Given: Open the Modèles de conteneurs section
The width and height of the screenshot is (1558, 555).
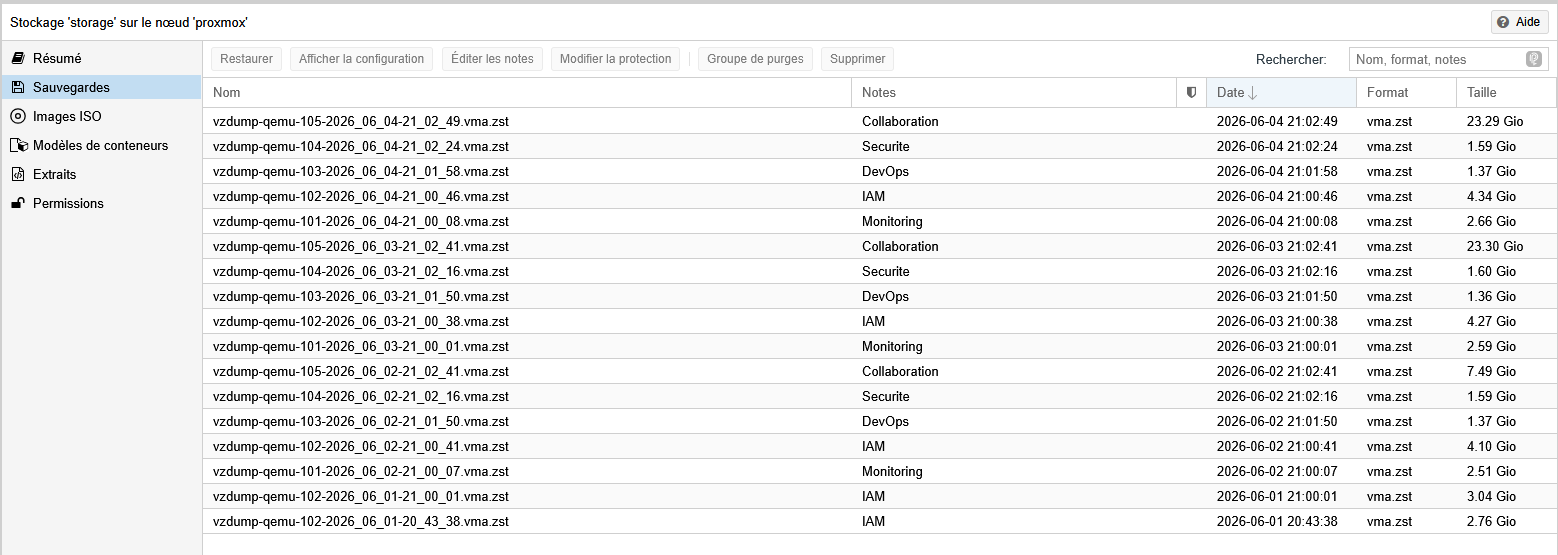Looking at the screenshot, I should click(100, 146).
